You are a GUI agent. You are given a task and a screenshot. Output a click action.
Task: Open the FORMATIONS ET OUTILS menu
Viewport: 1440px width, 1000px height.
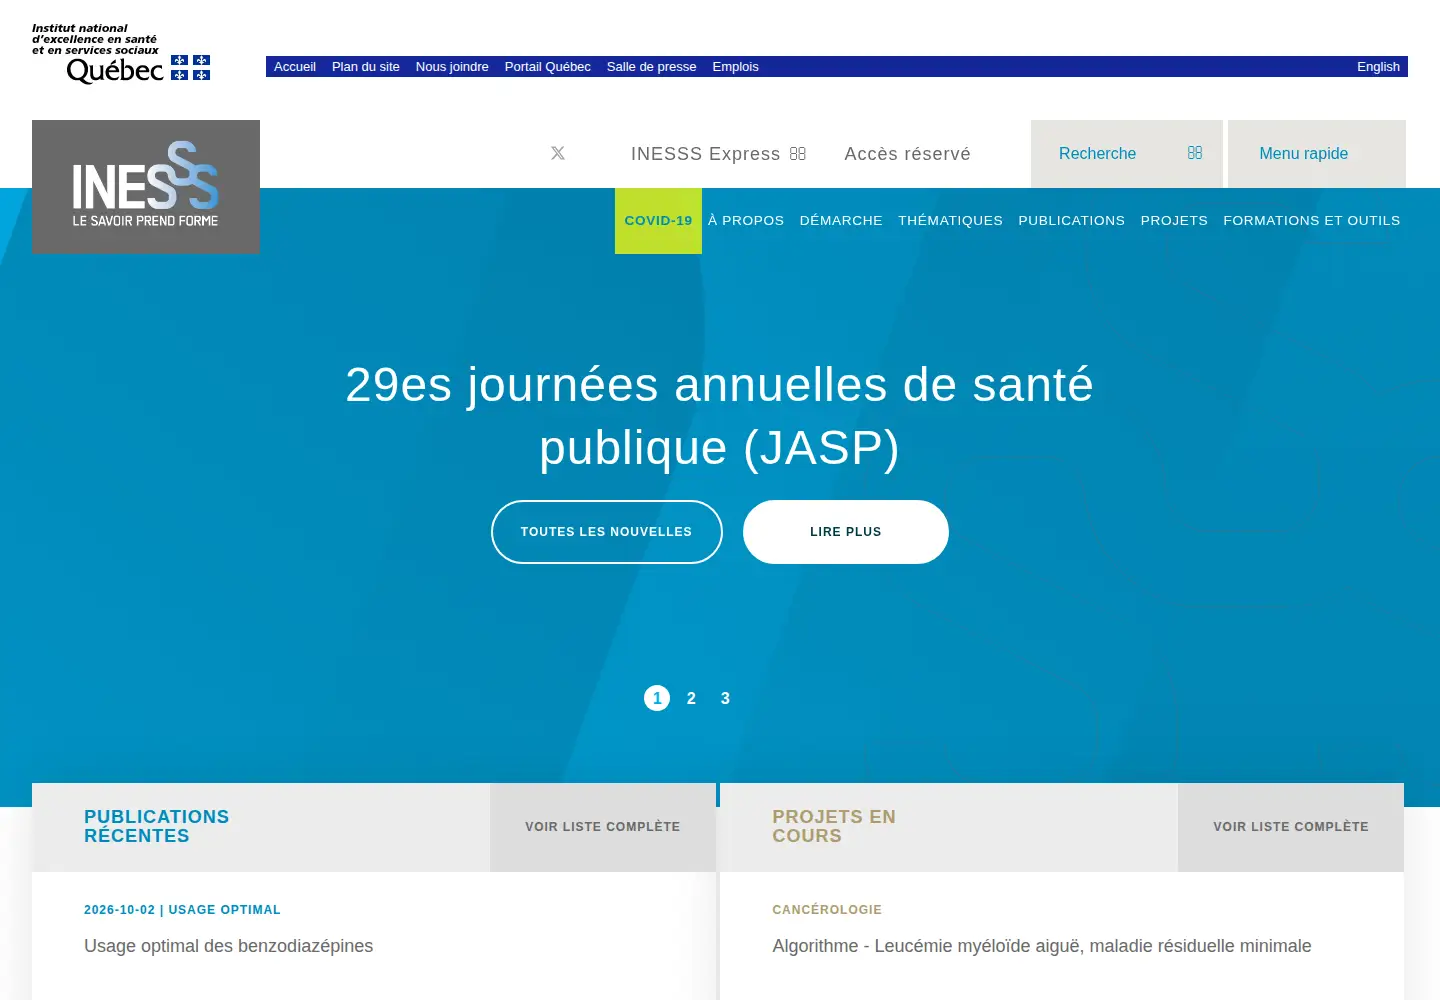1311,221
